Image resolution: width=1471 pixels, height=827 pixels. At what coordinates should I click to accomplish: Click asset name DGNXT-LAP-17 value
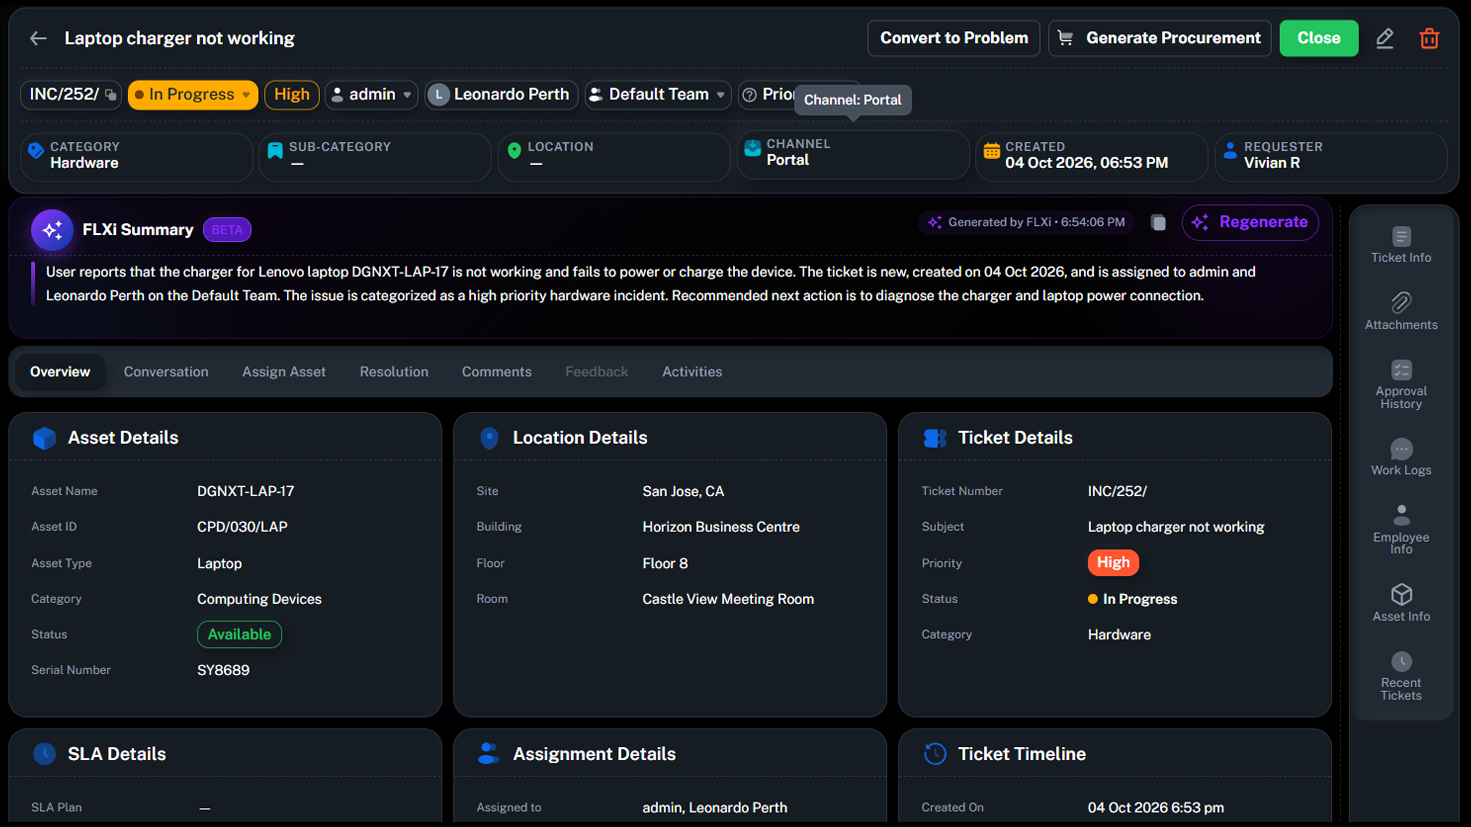coord(246,492)
